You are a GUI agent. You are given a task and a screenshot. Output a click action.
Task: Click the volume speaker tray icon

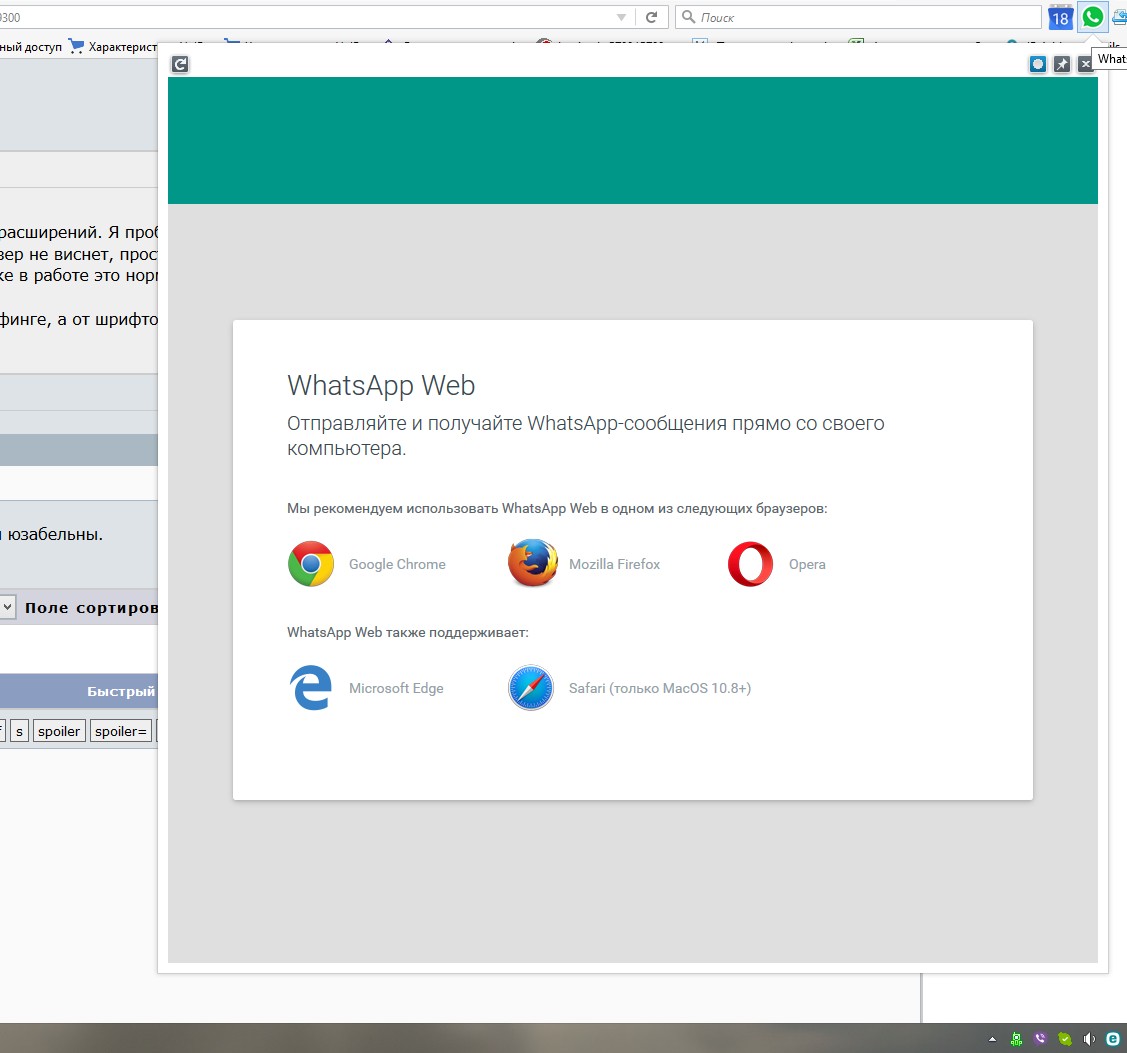coord(1089,1039)
